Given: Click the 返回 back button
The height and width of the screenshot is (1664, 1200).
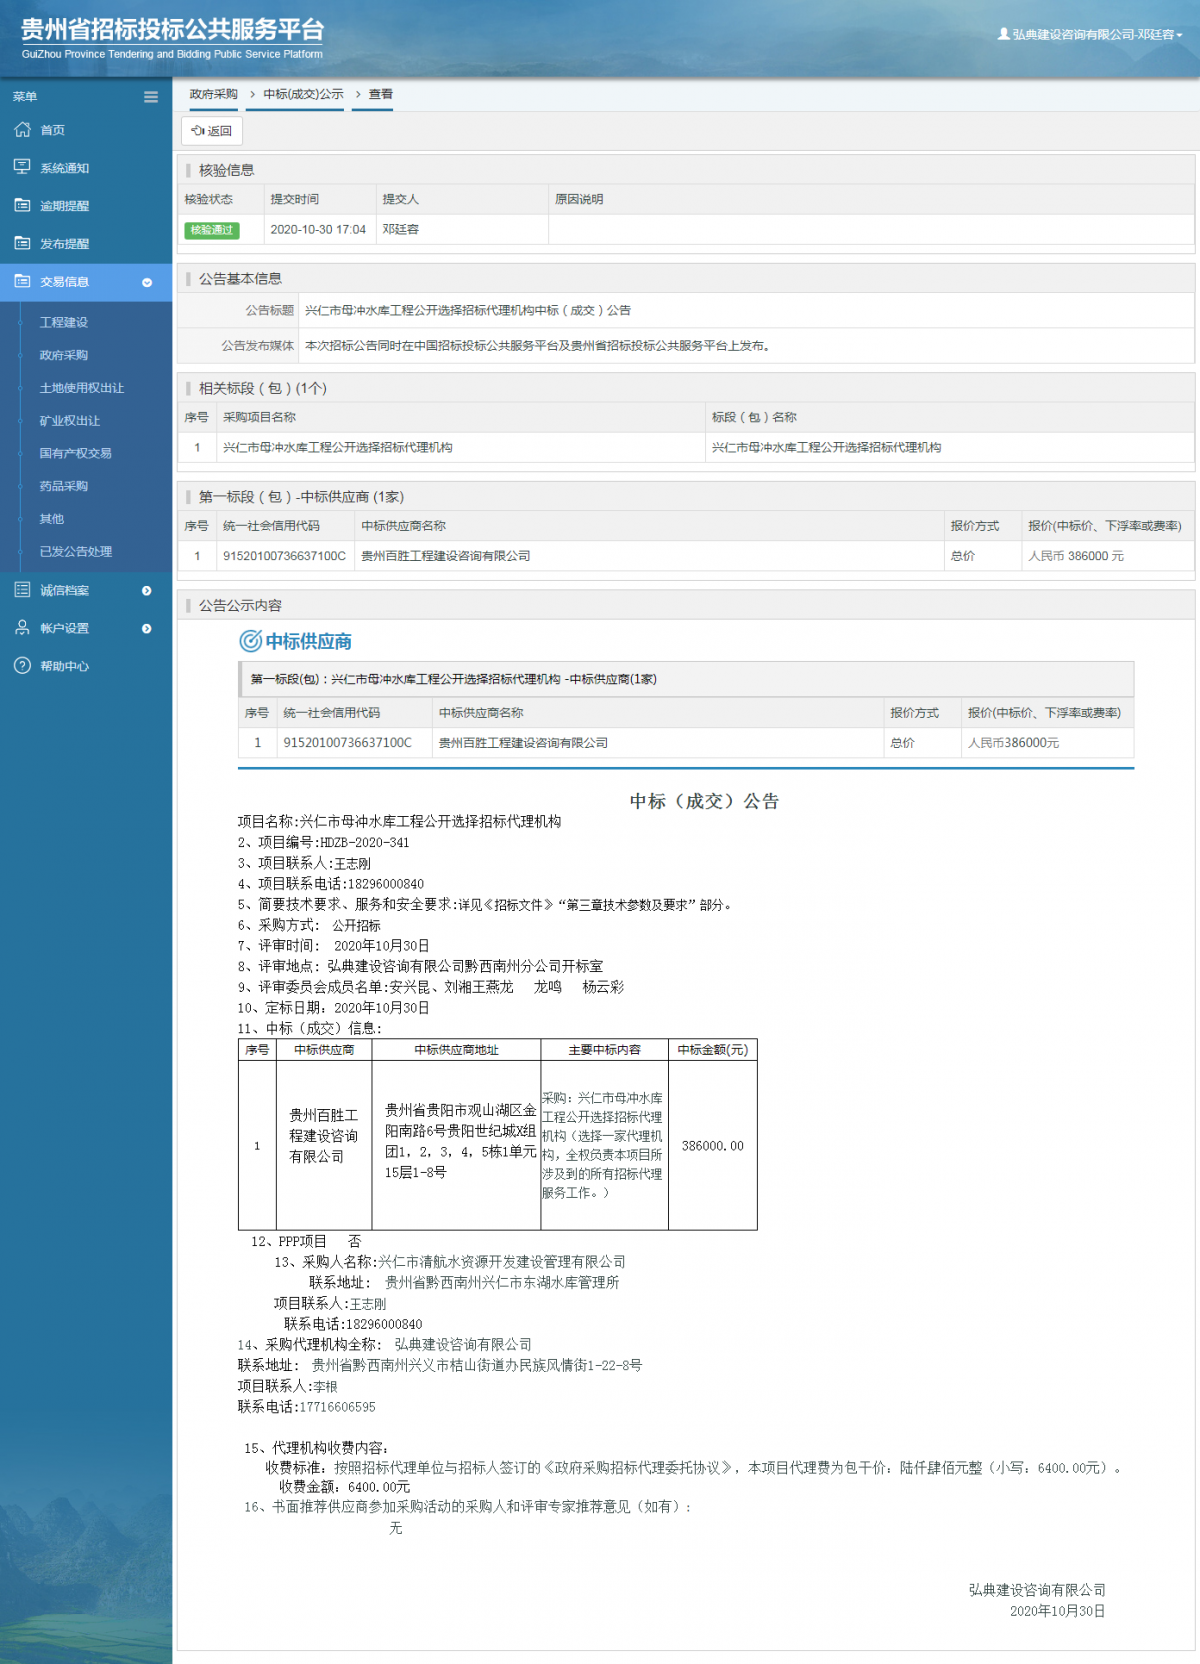Looking at the screenshot, I should (x=212, y=131).
